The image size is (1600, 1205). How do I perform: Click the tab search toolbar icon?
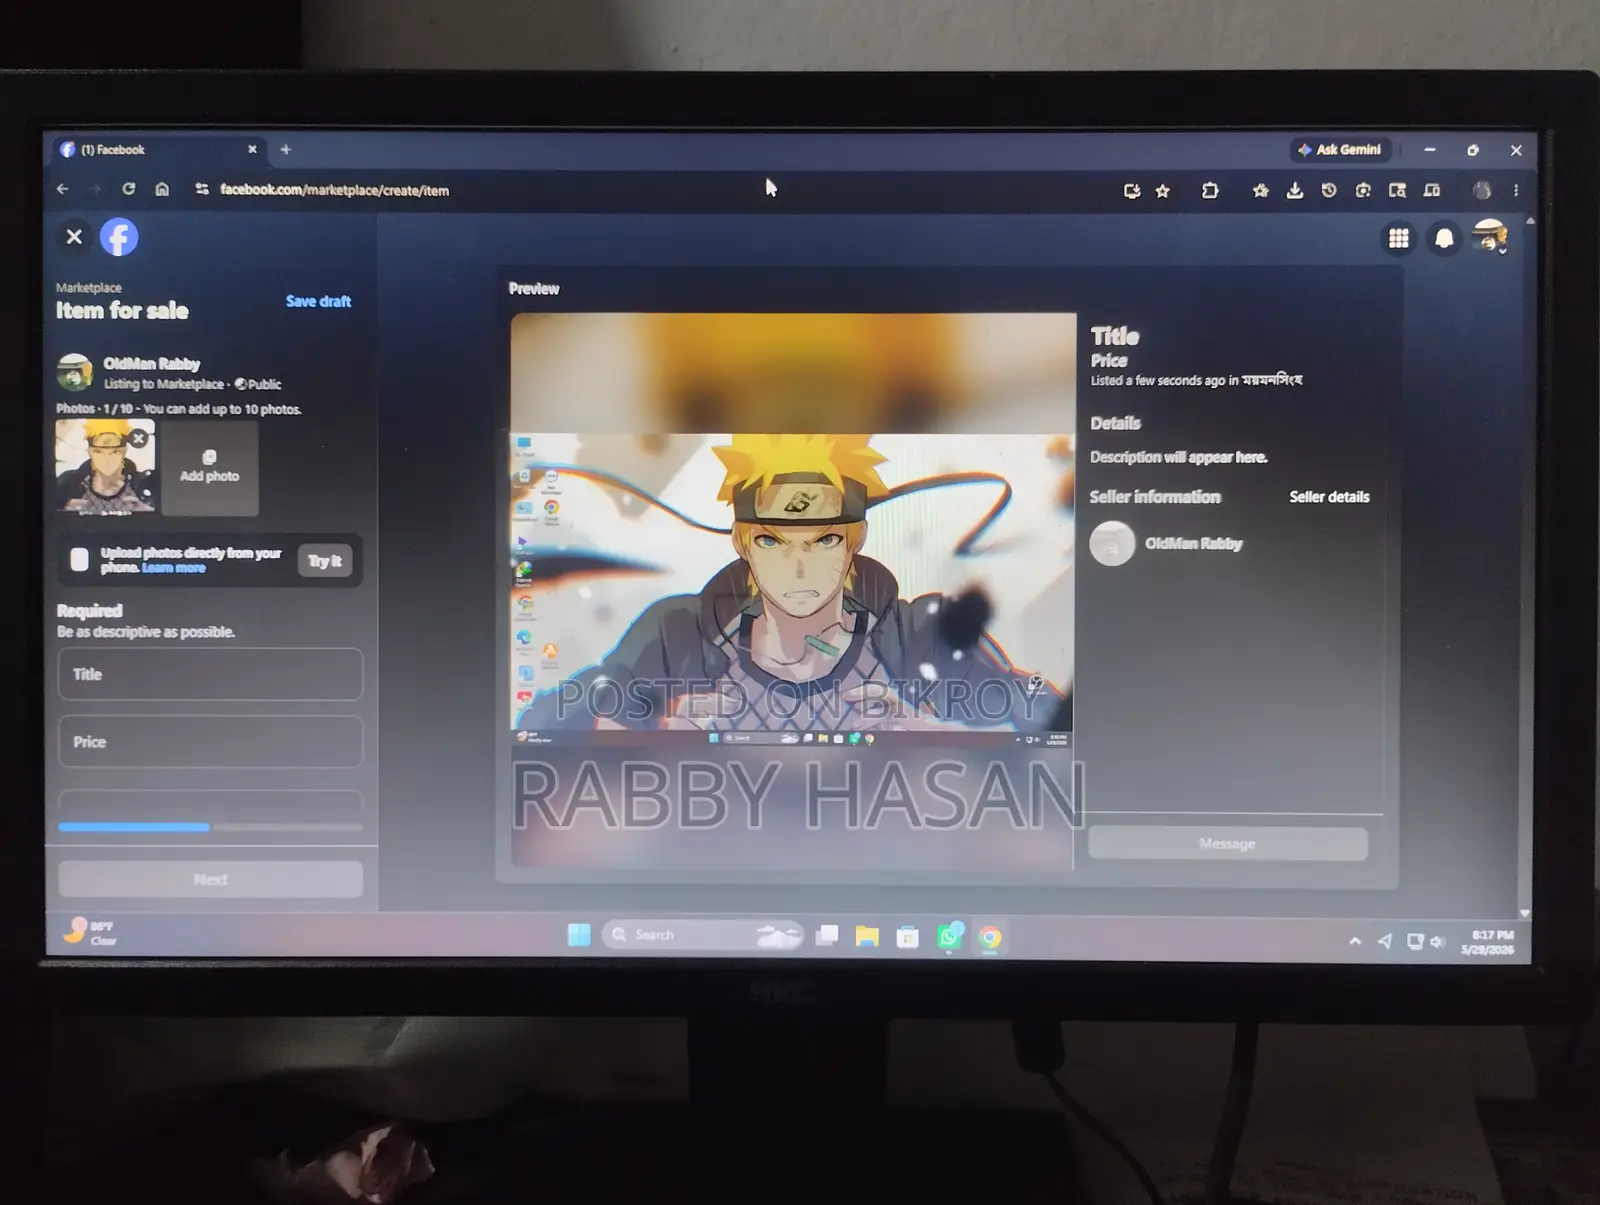(x=1397, y=190)
